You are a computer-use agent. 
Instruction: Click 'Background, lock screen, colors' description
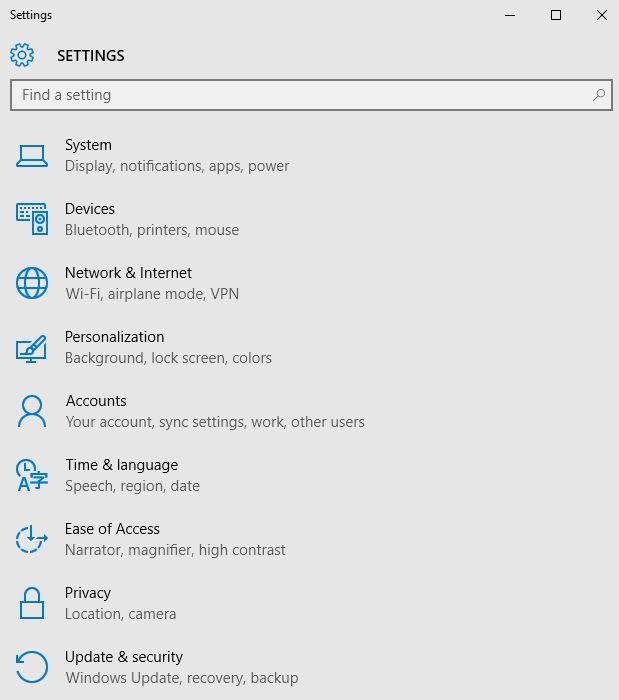coord(168,358)
